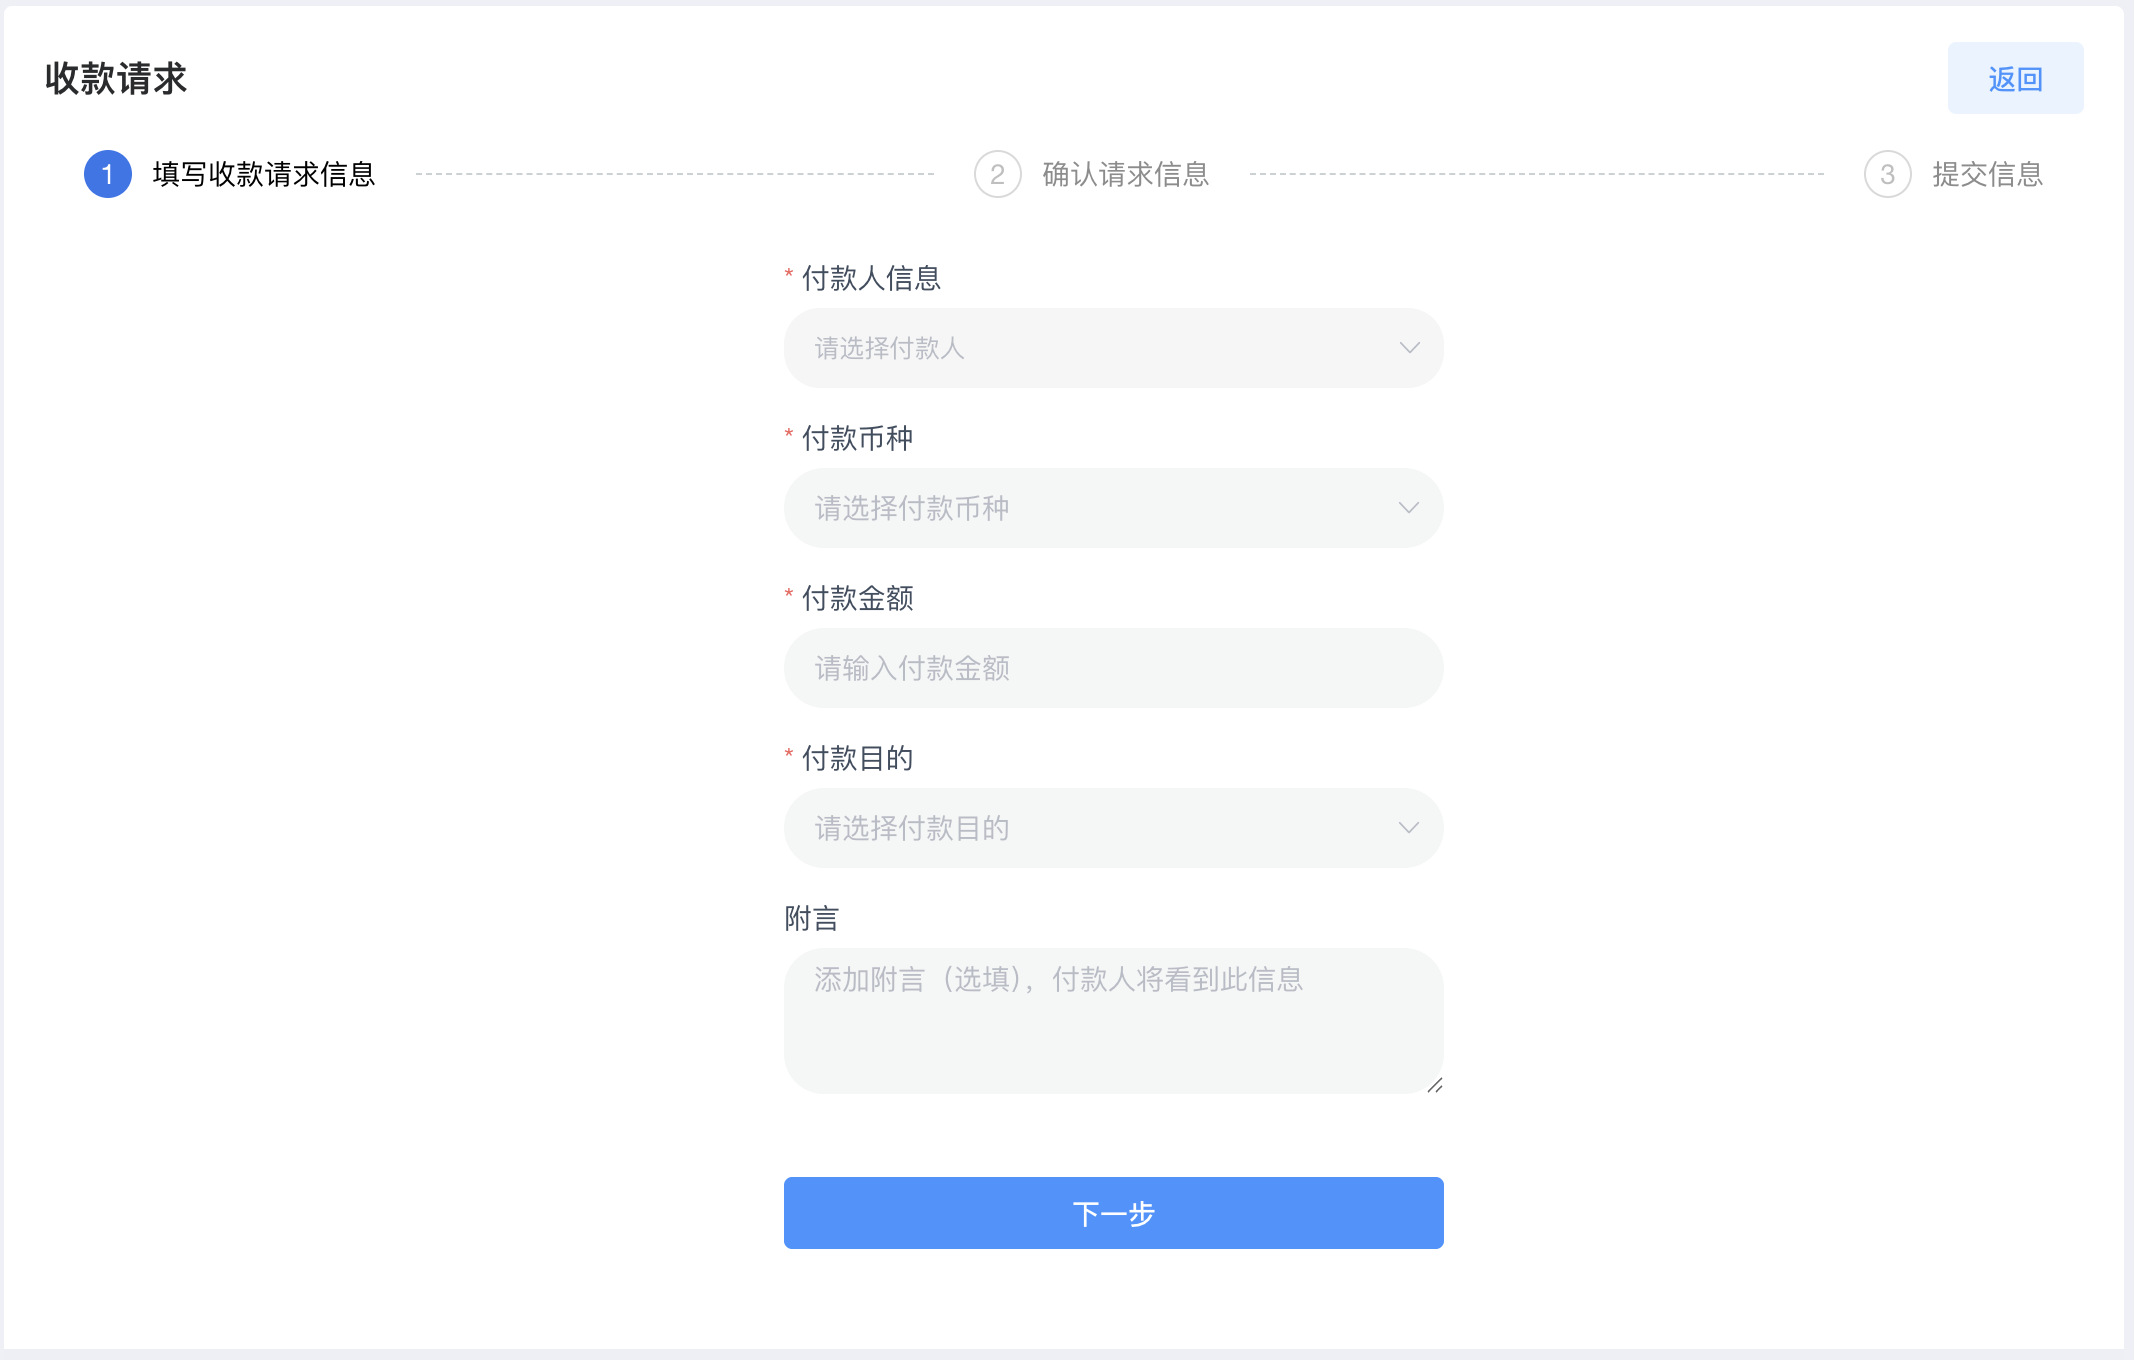Screen dimensions: 2134x1360
Task: Focus the 请输入付款金额 input field
Action: click(x=1113, y=668)
